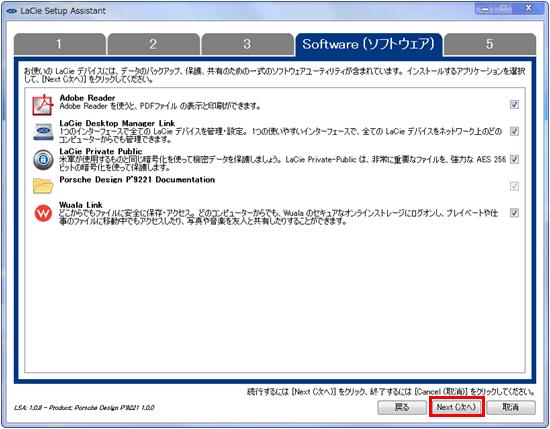Click the LaCie Setup Assistant window title
This screenshot has width=550, height=429.
[x=63, y=11]
